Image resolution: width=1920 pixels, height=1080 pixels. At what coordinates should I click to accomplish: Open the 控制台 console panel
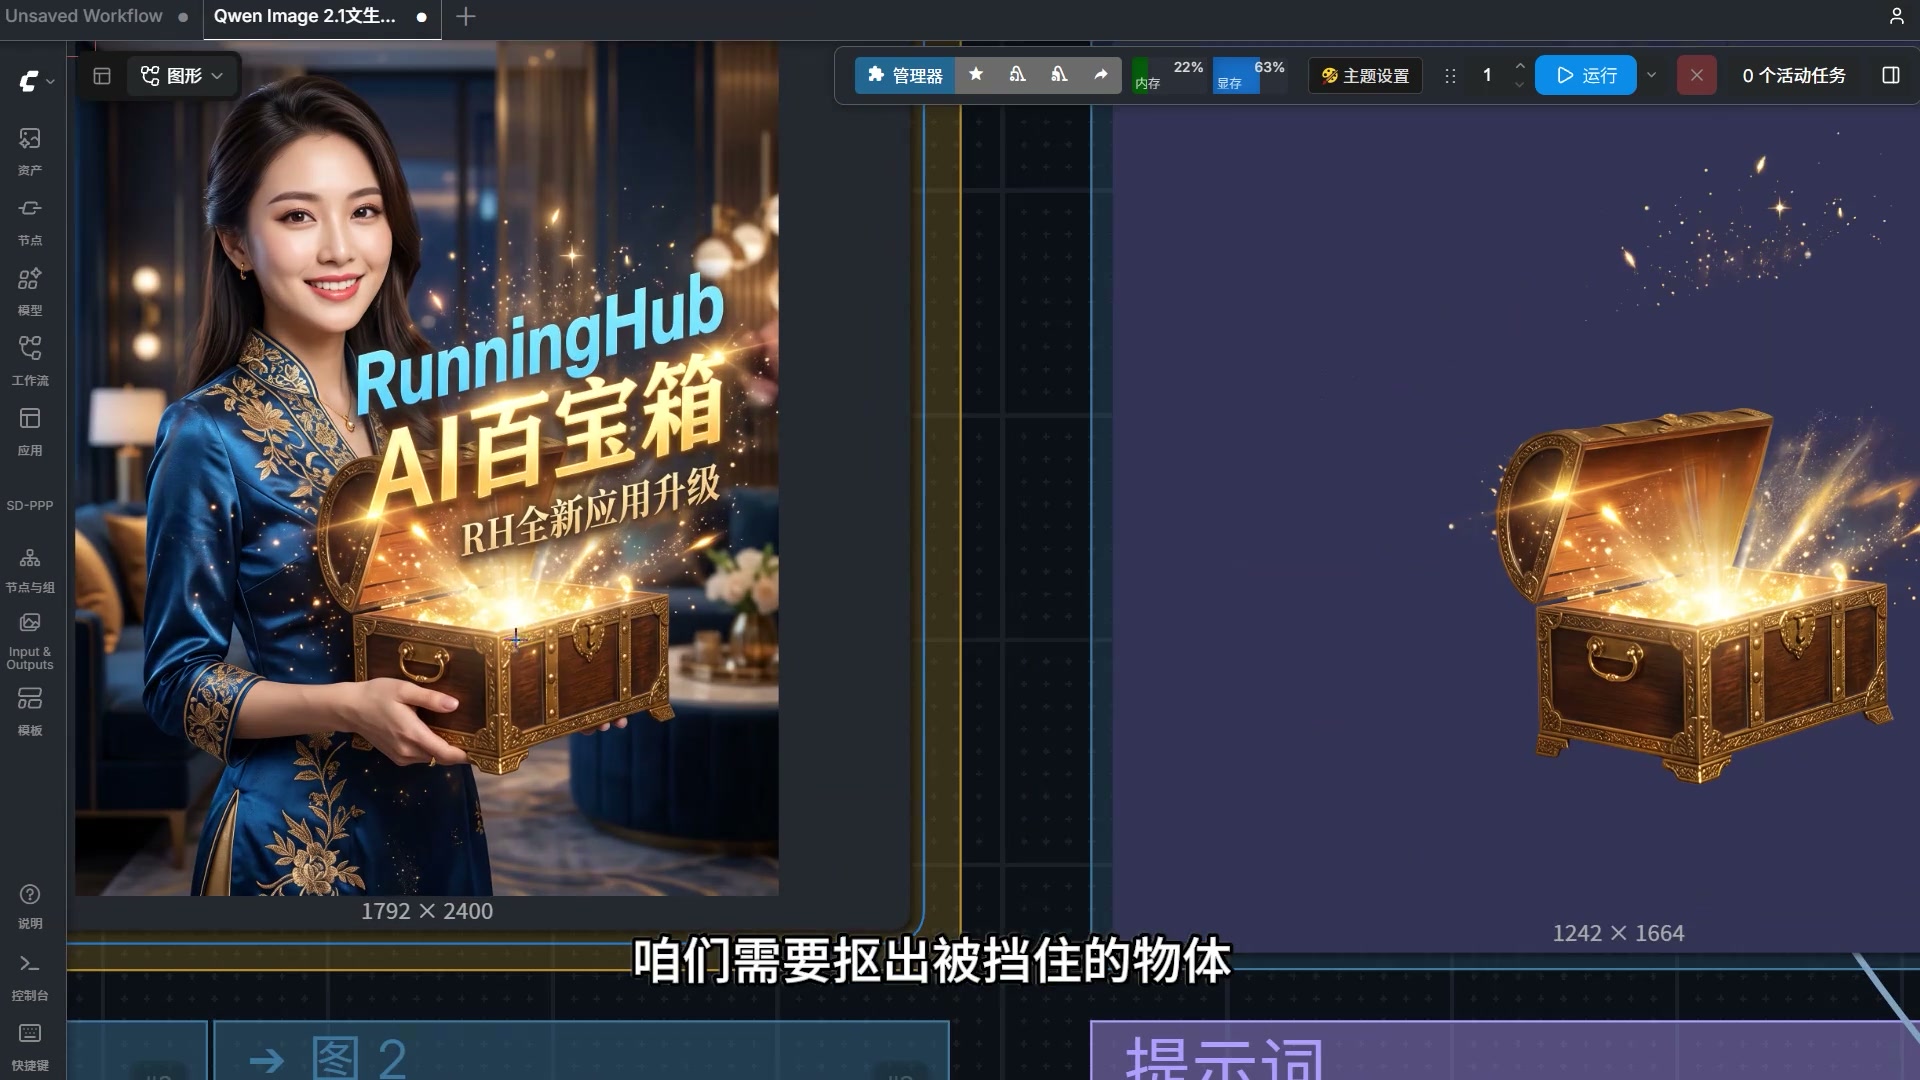[x=30, y=977]
